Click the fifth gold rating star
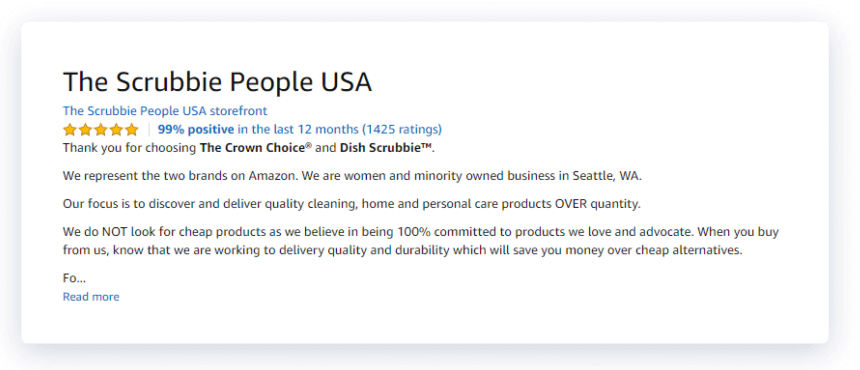Image resolution: width=860 pixels, height=370 pixels. point(132,130)
